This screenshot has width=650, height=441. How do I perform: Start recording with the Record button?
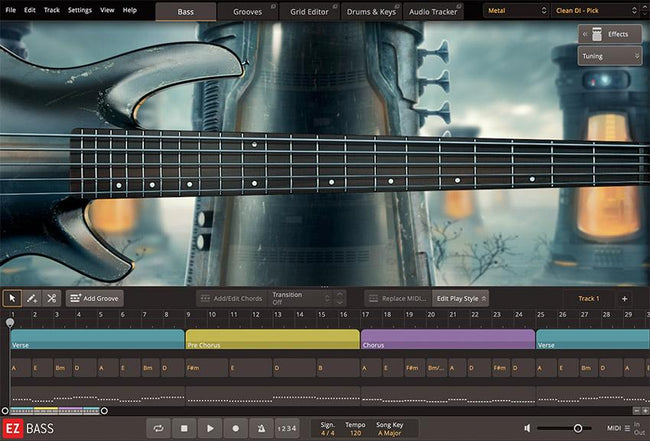(235, 428)
